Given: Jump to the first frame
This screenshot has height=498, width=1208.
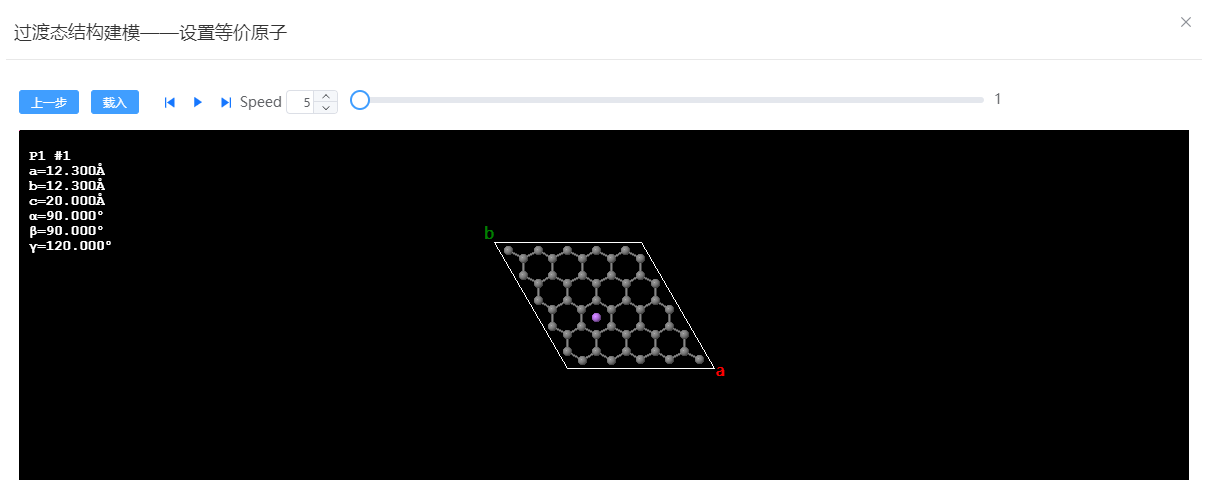Looking at the screenshot, I should (170, 102).
